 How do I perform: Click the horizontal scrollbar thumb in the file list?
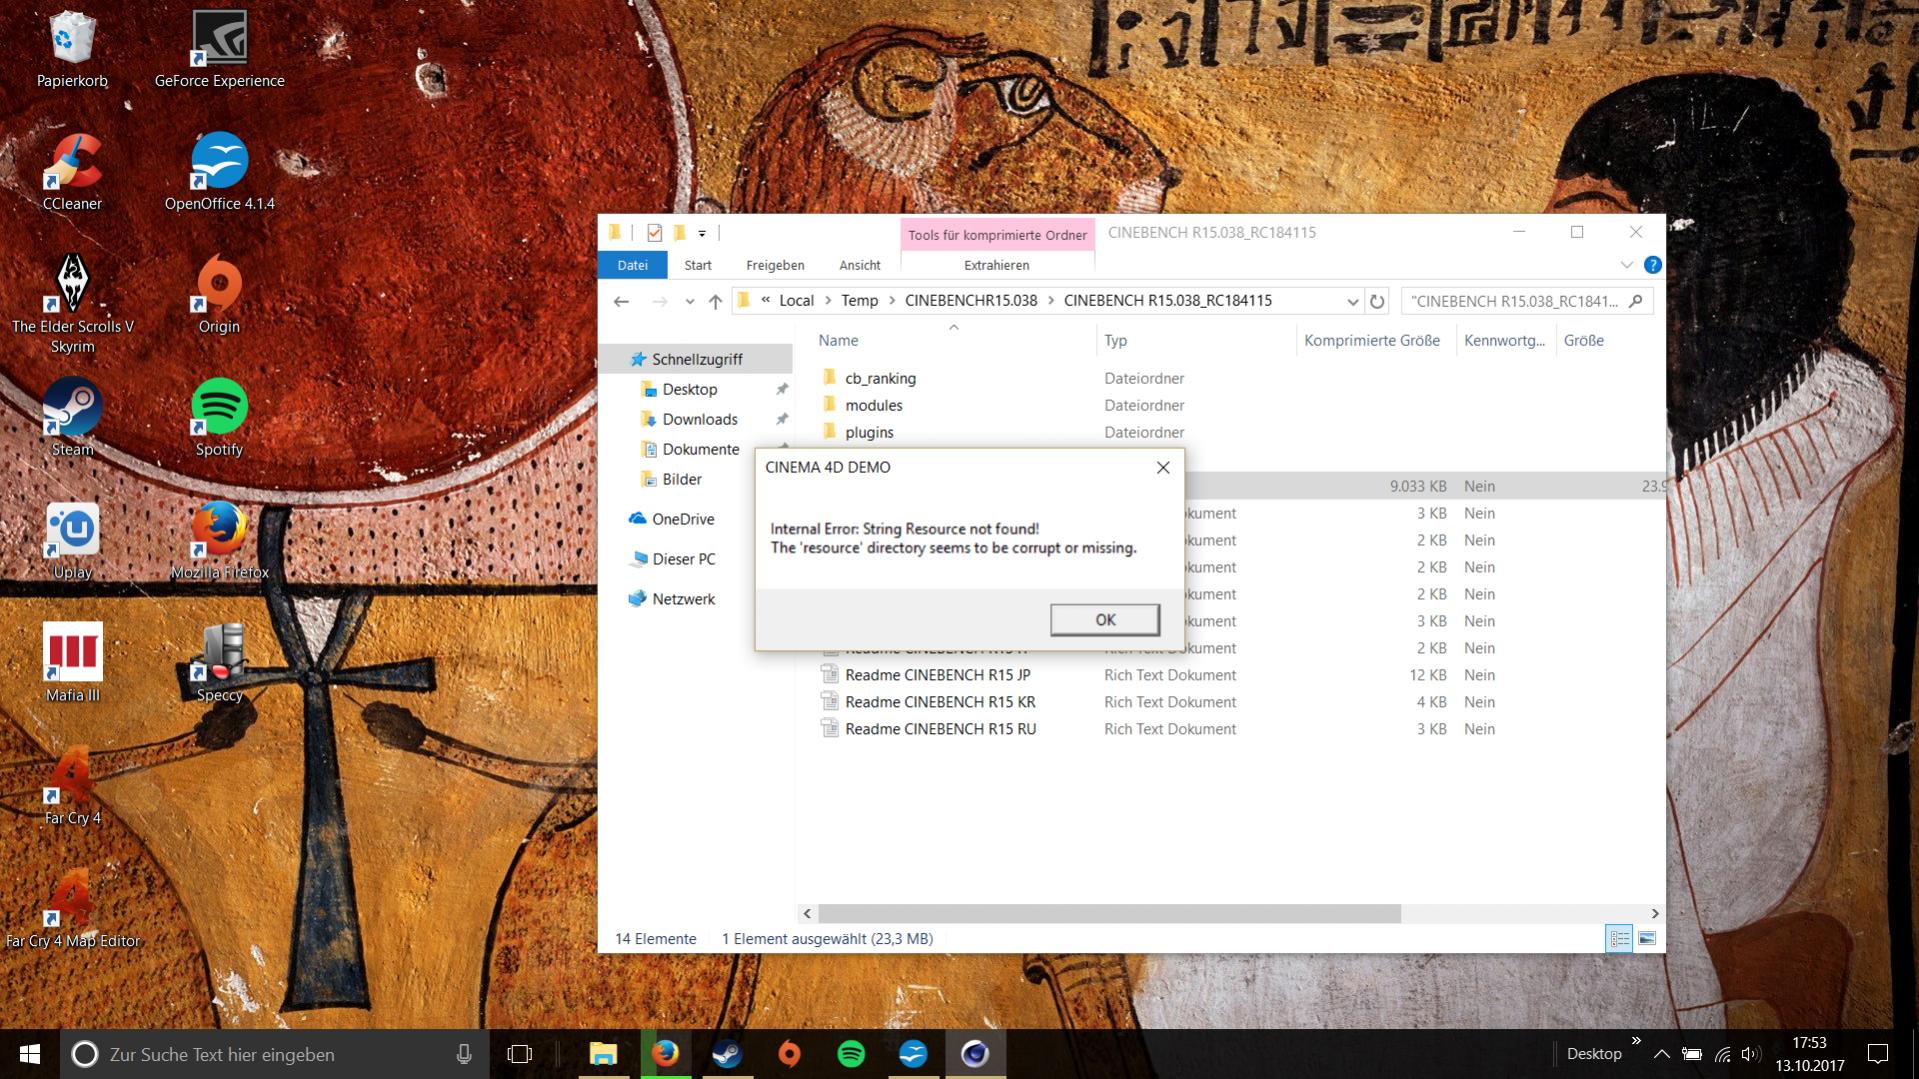click(1109, 913)
